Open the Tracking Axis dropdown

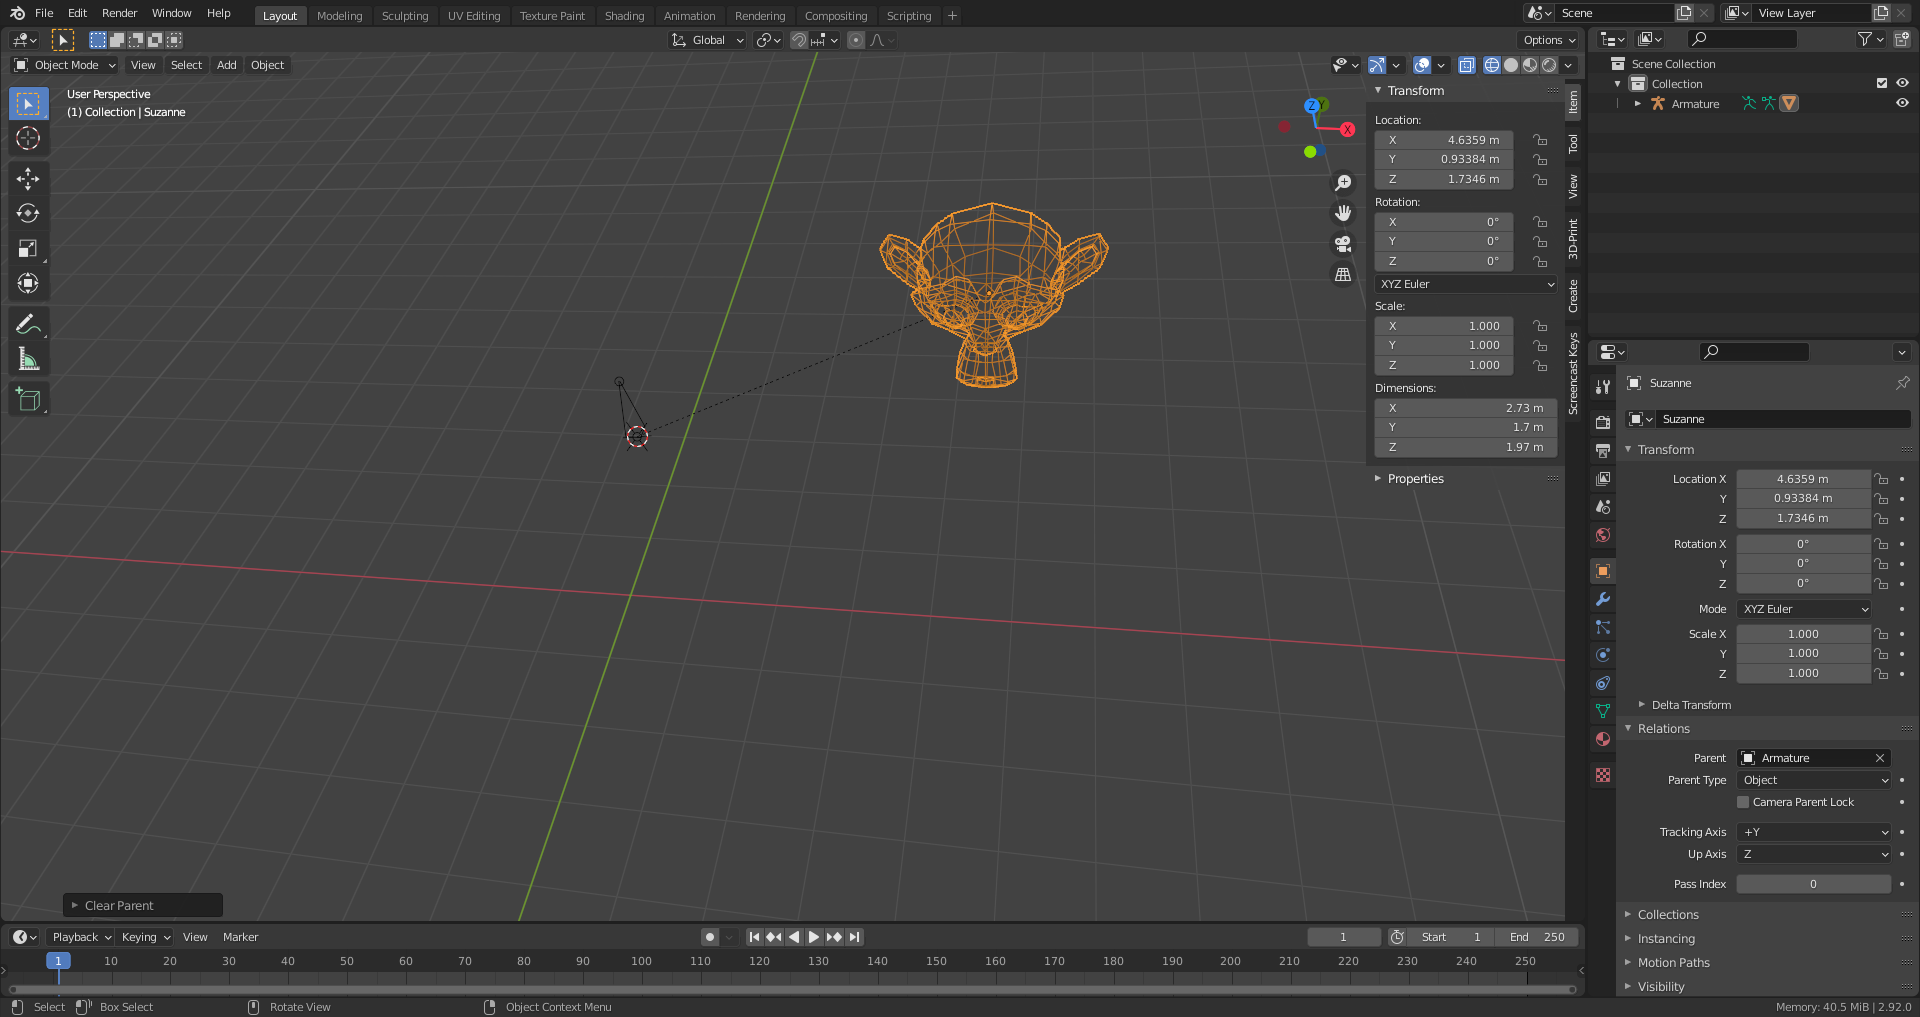[1815, 832]
